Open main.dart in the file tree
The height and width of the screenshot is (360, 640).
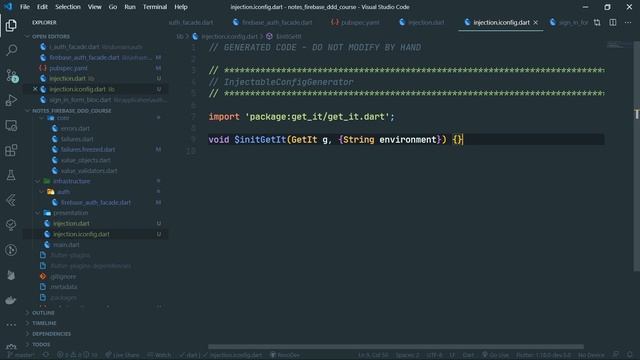[66, 245]
